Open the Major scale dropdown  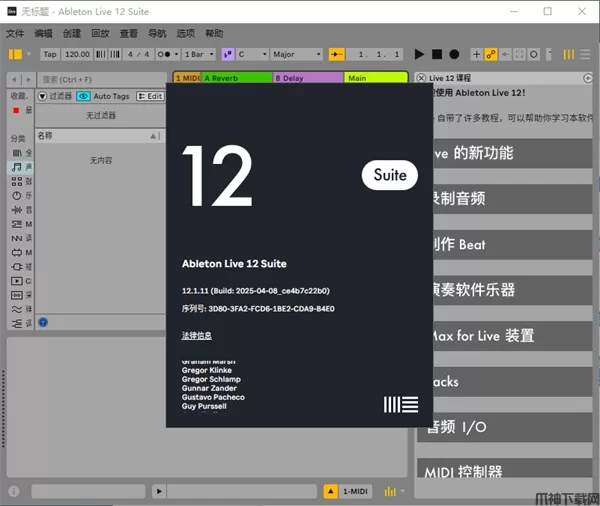pos(296,54)
